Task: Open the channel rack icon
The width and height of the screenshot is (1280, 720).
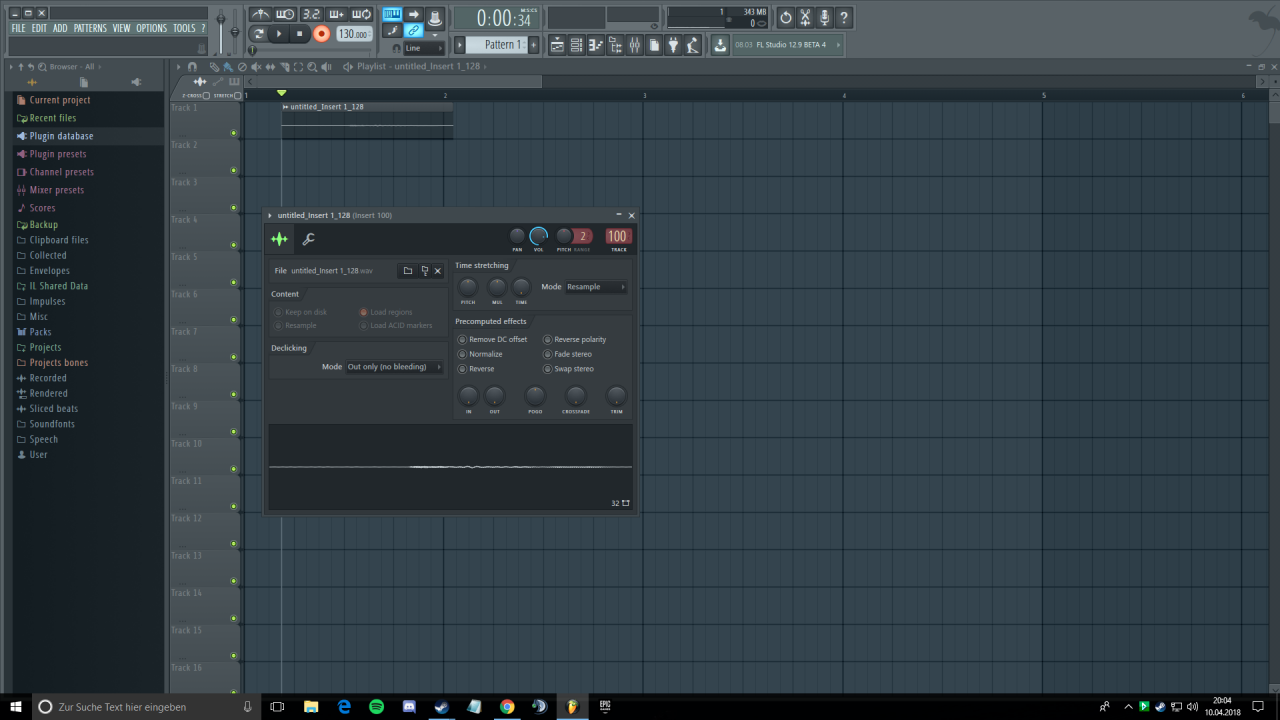Action: [x=577, y=45]
